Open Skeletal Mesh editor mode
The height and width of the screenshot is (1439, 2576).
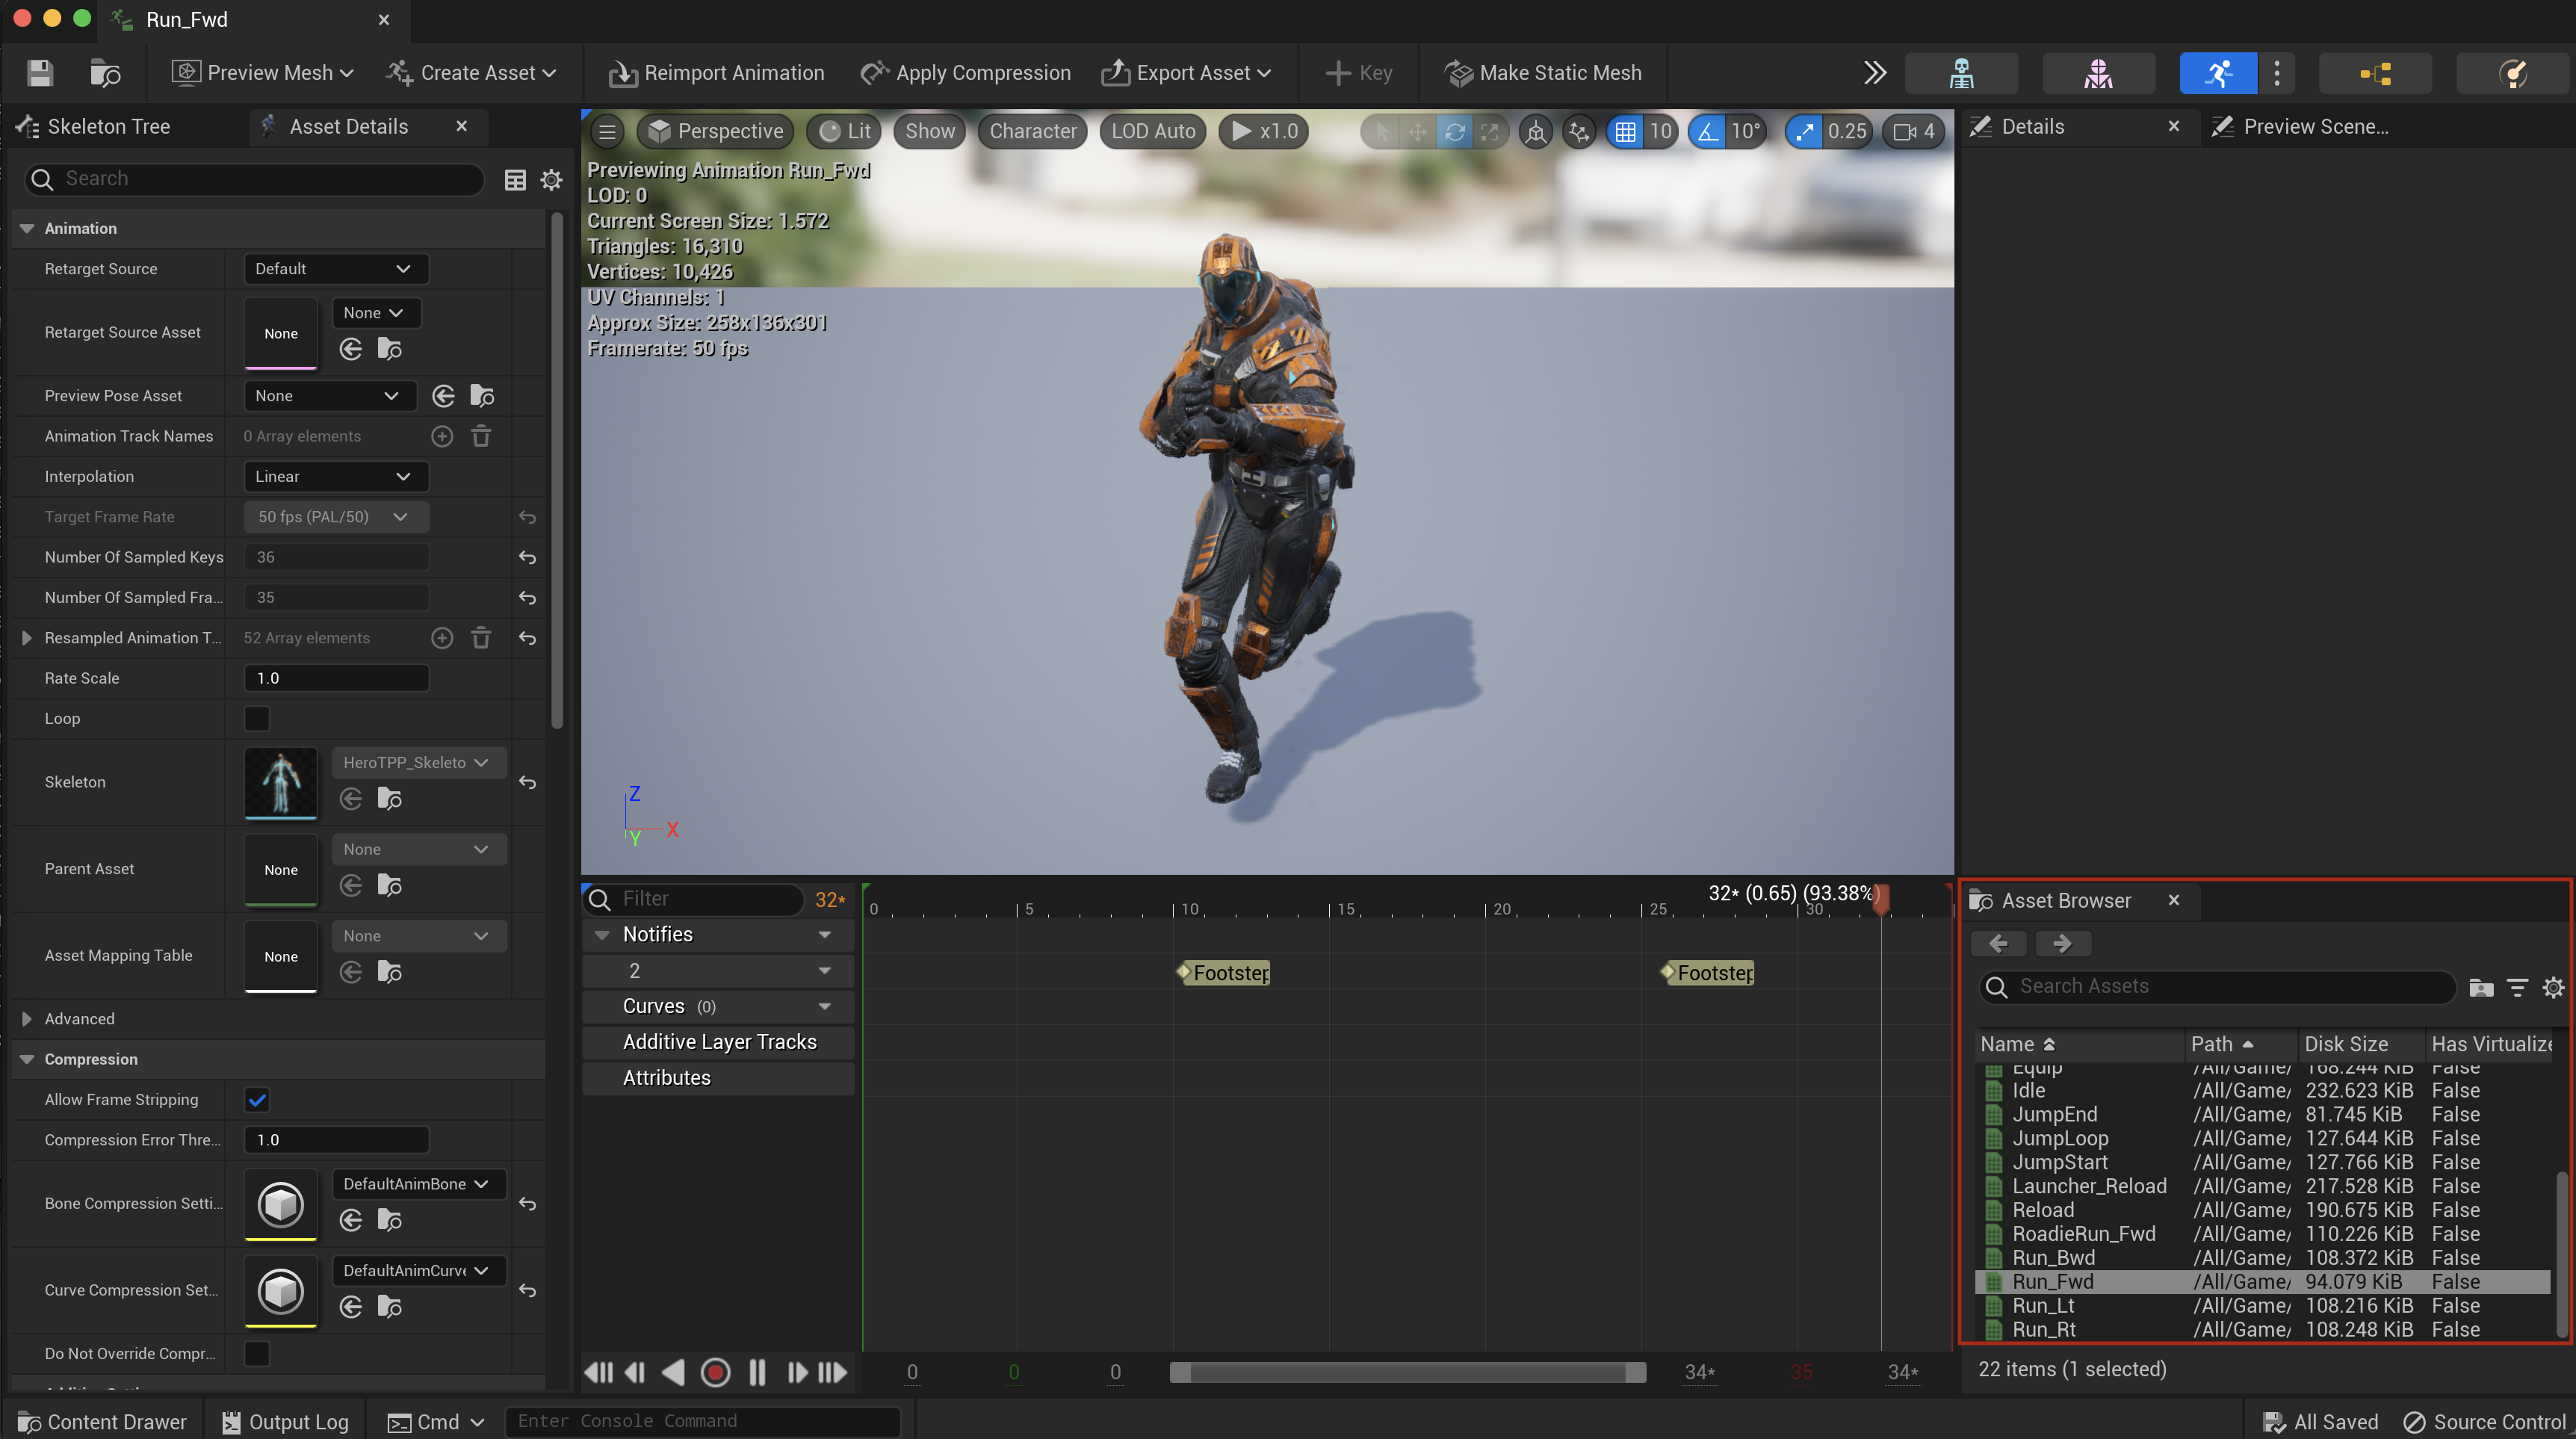tap(2098, 73)
